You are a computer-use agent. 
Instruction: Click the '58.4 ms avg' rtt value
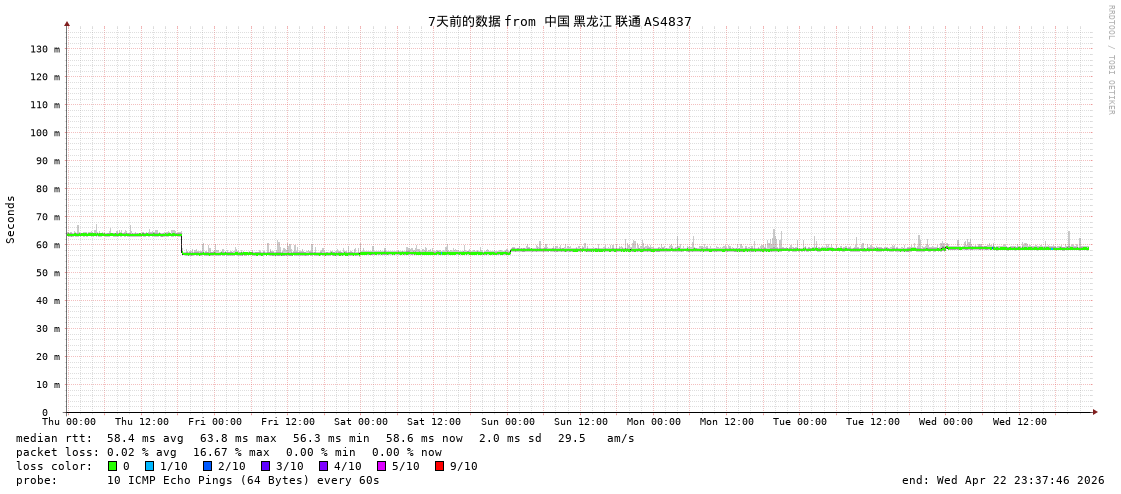[x=145, y=438]
